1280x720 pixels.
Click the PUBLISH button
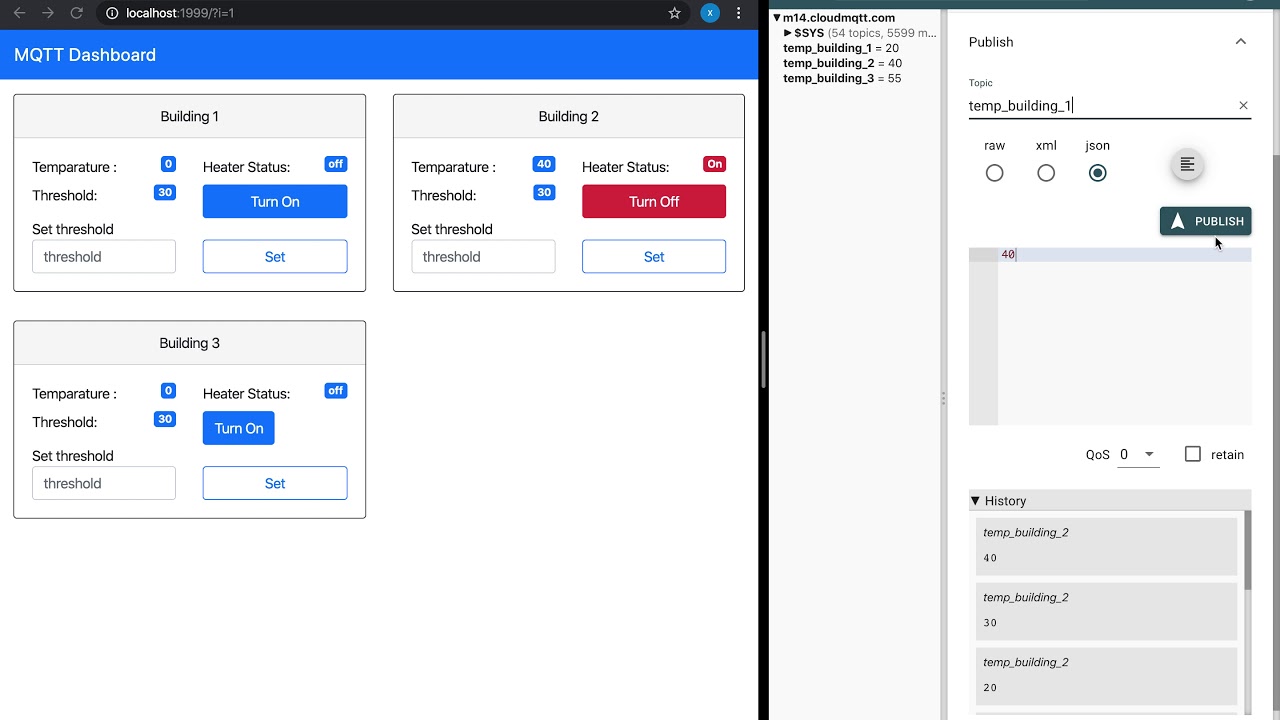click(x=1205, y=221)
